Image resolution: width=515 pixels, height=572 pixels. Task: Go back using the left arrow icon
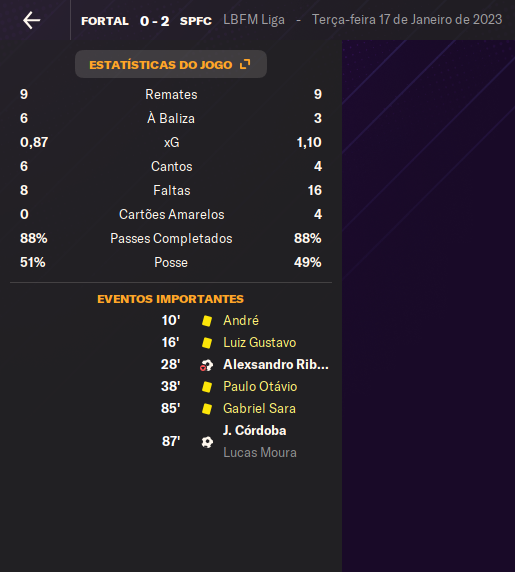[x=32, y=20]
